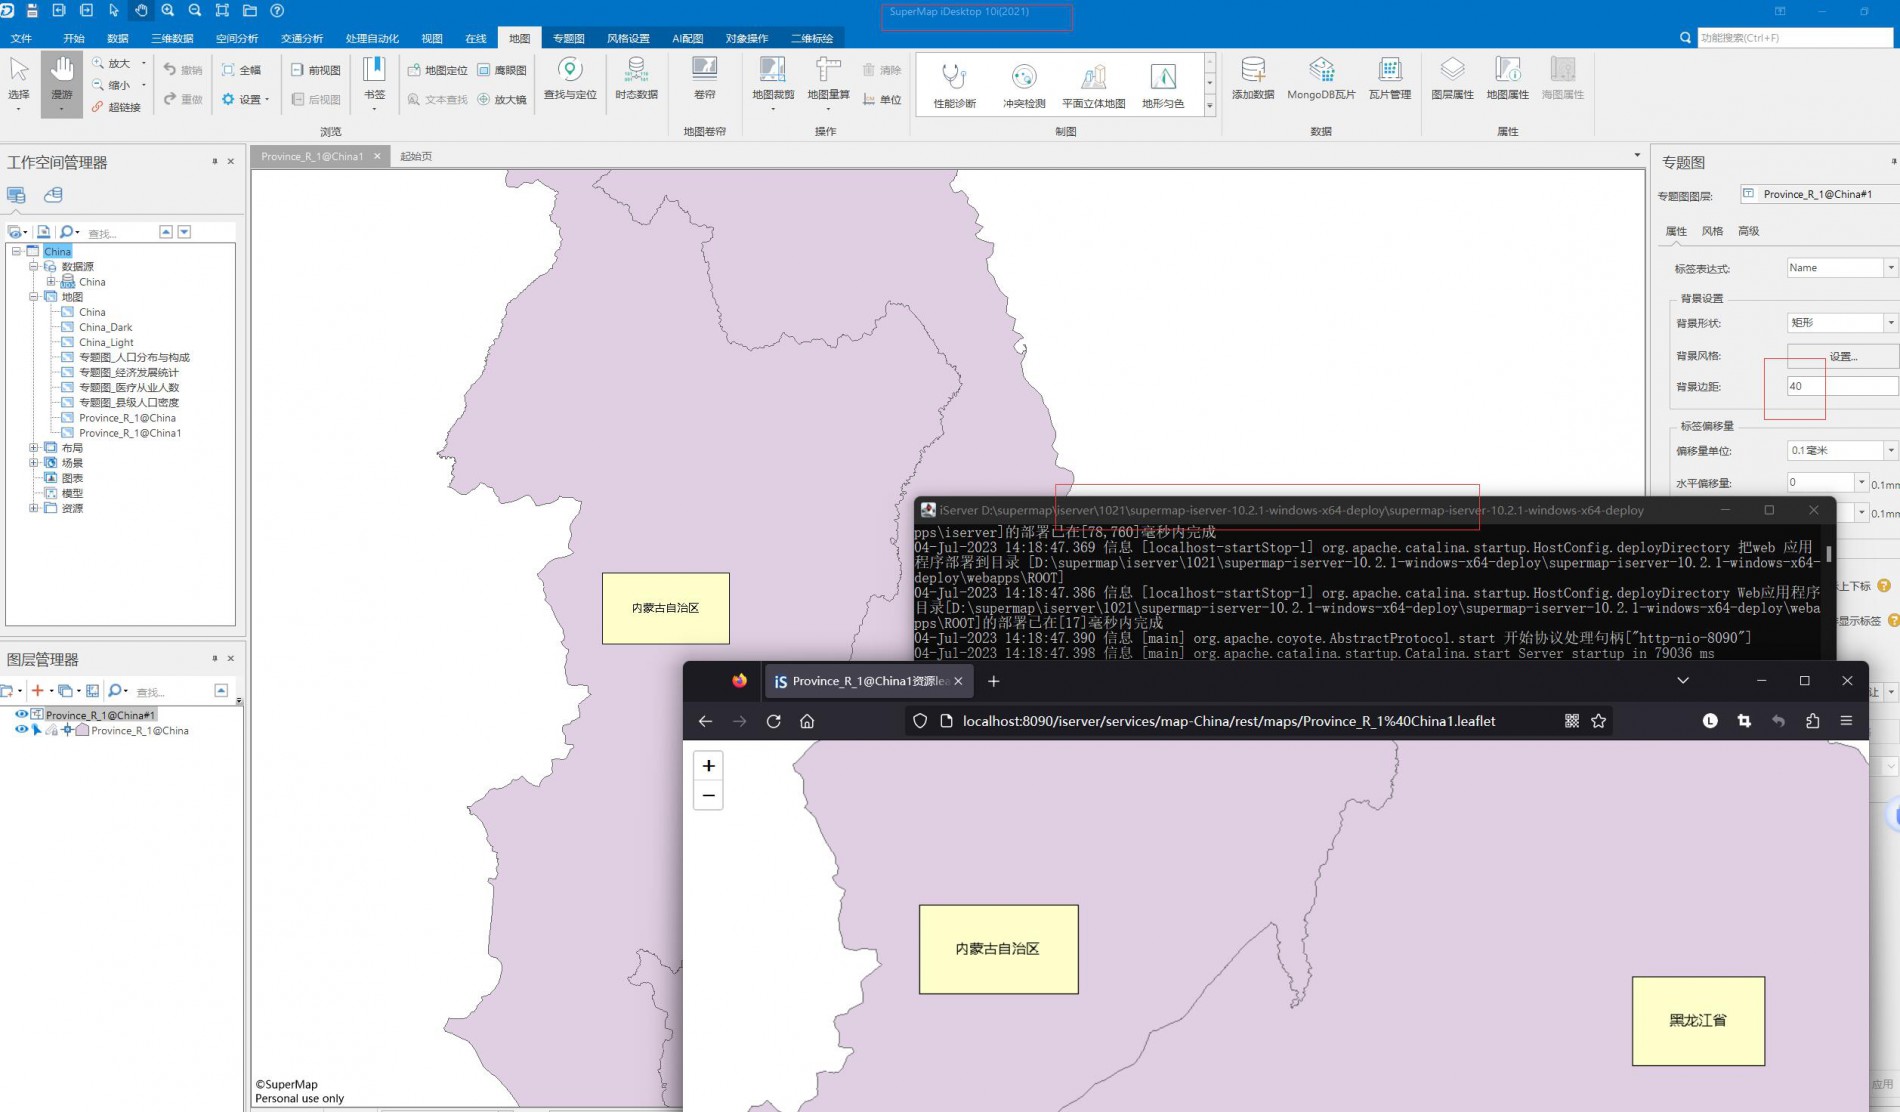The height and width of the screenshot is (1112, 1900).
Task: Click the 选择 arrow tool in the ribbon
Action: (x=19, y=84)
